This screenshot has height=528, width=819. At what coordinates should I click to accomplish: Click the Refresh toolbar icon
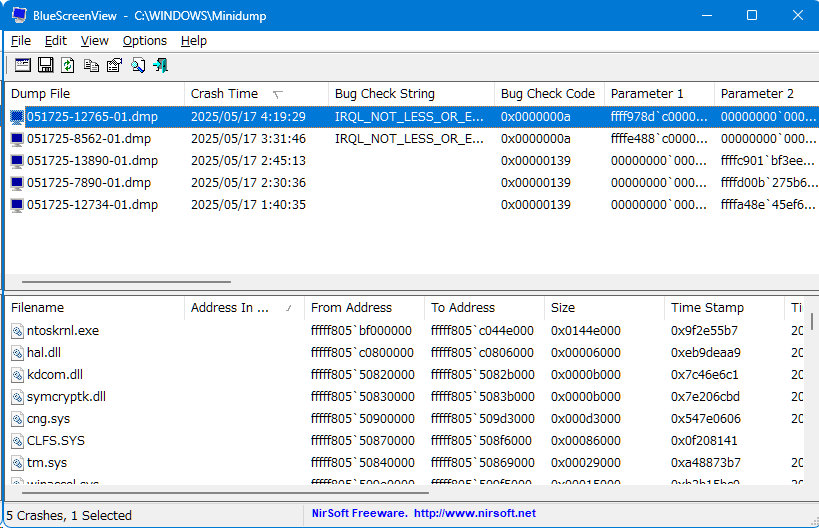[x=68, y=65]
